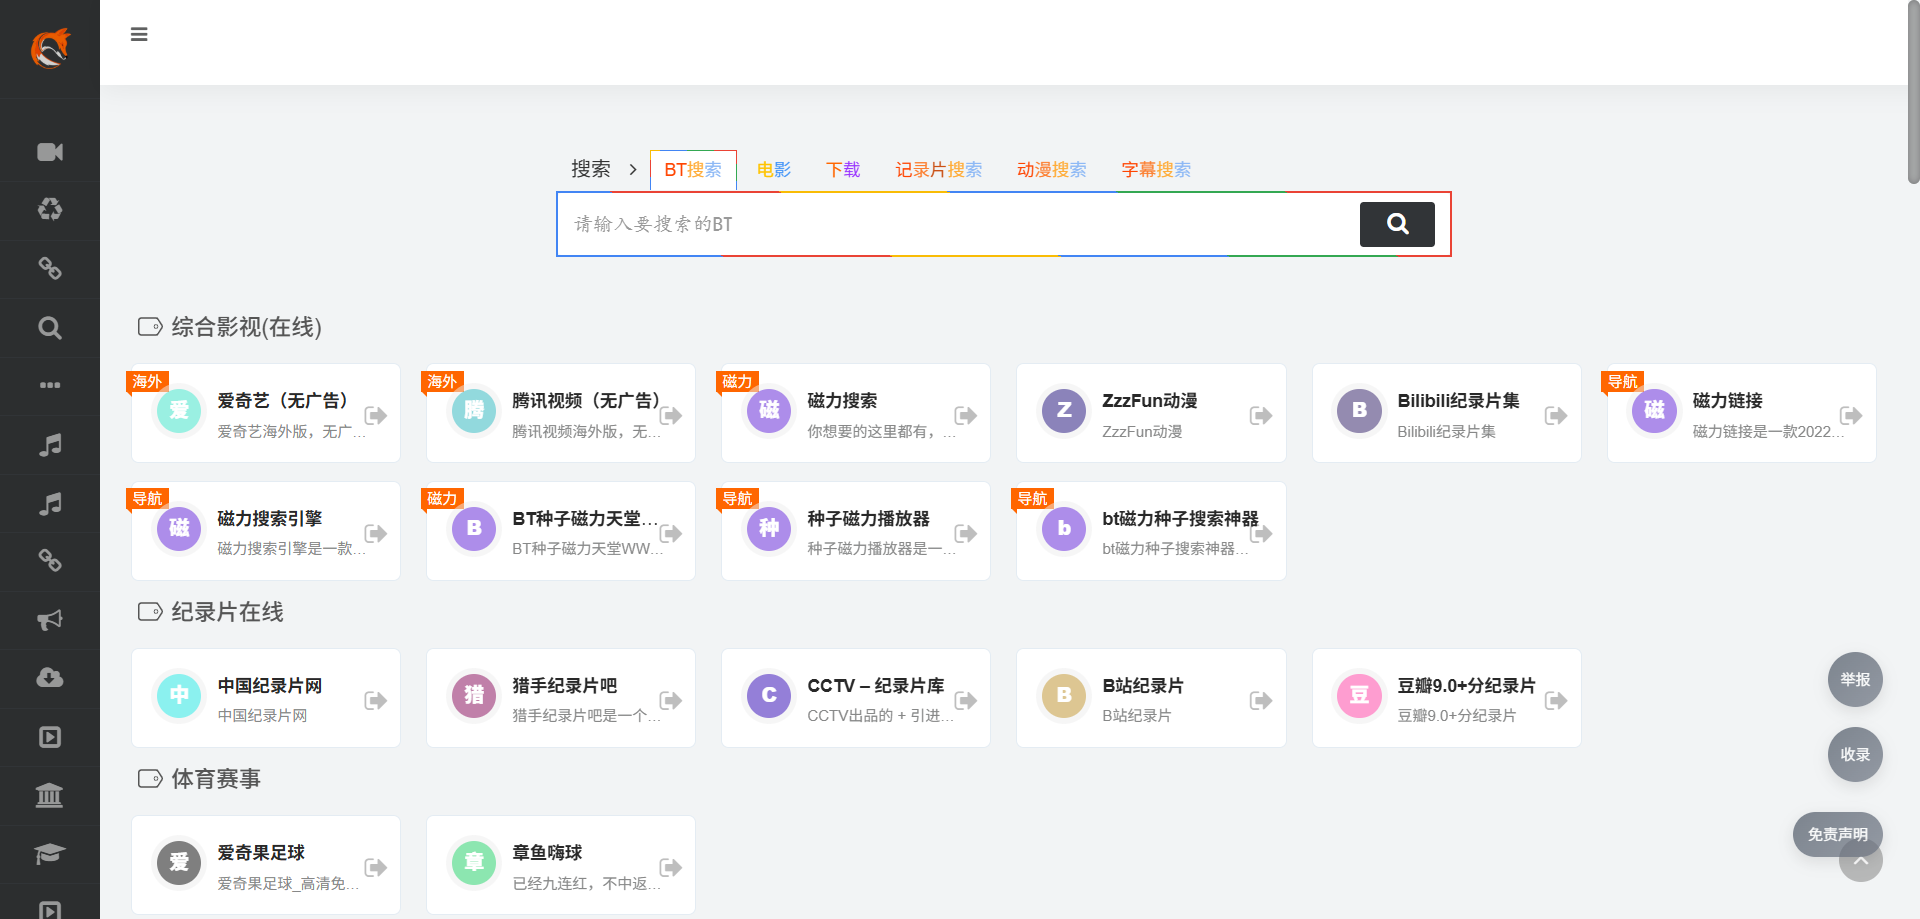The width and height of the screenshot is (1920, 919).
Task: Click the arrow icon on 磁力搜索引擎 card
Action: 376,533
